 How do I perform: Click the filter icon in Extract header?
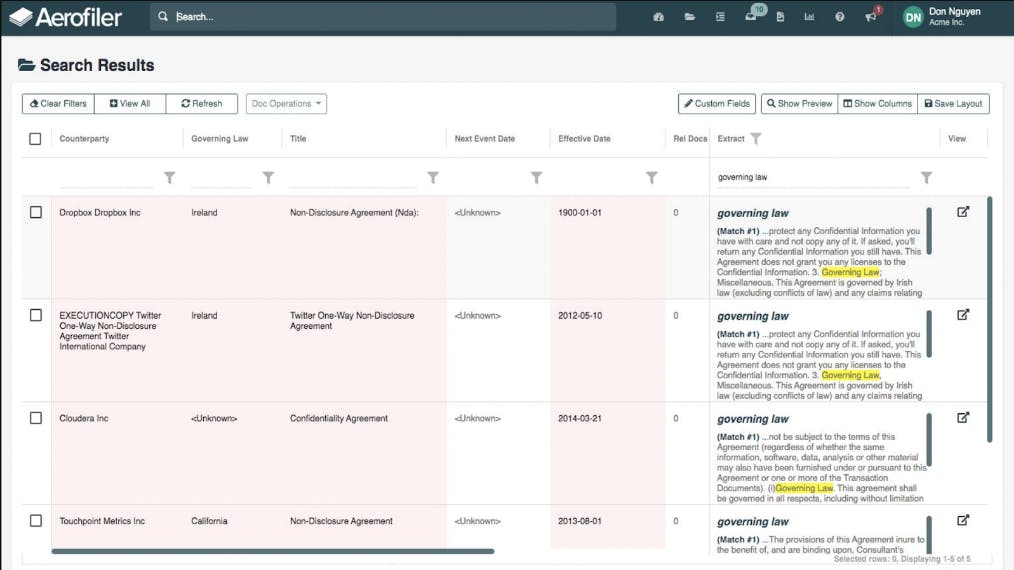coord(756,139)
